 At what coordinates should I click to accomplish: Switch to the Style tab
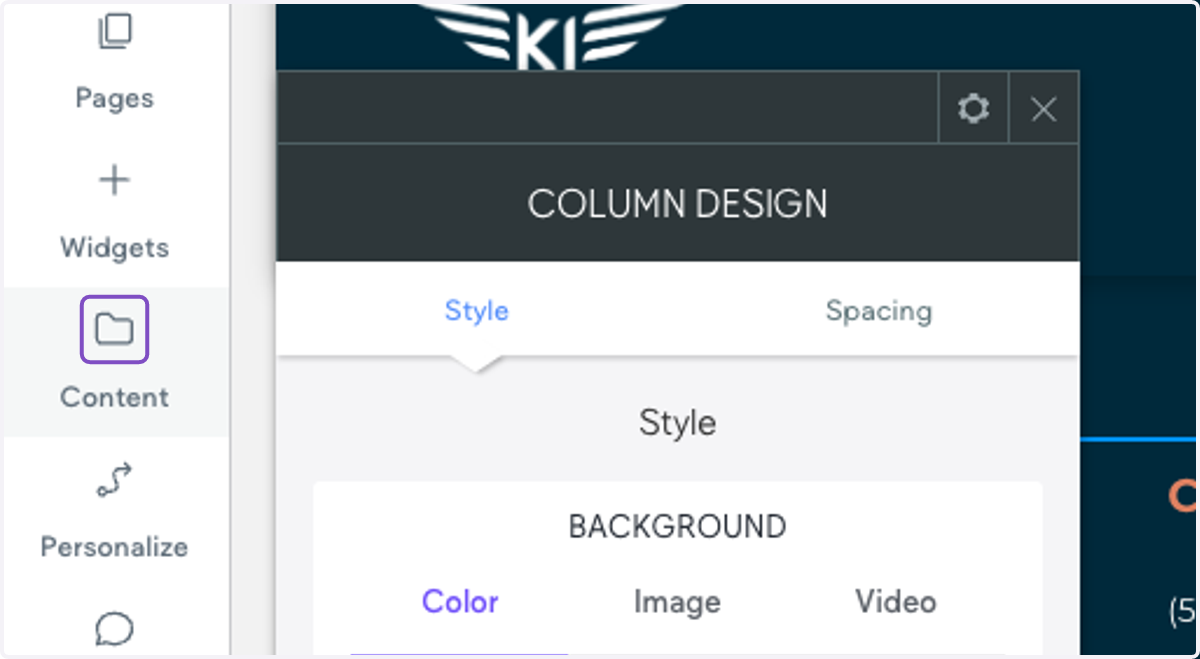click(x=477, y=311)
